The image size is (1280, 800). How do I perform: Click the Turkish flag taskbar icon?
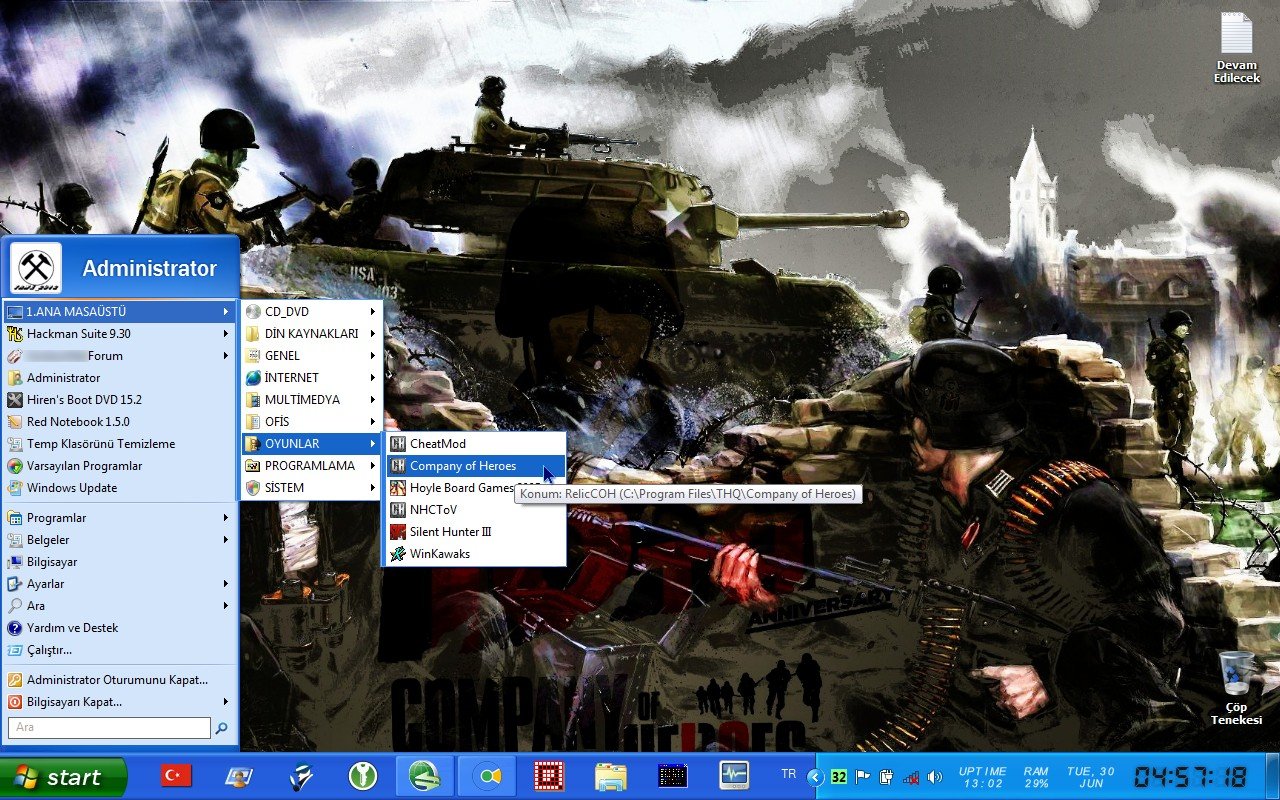(177, 777)
